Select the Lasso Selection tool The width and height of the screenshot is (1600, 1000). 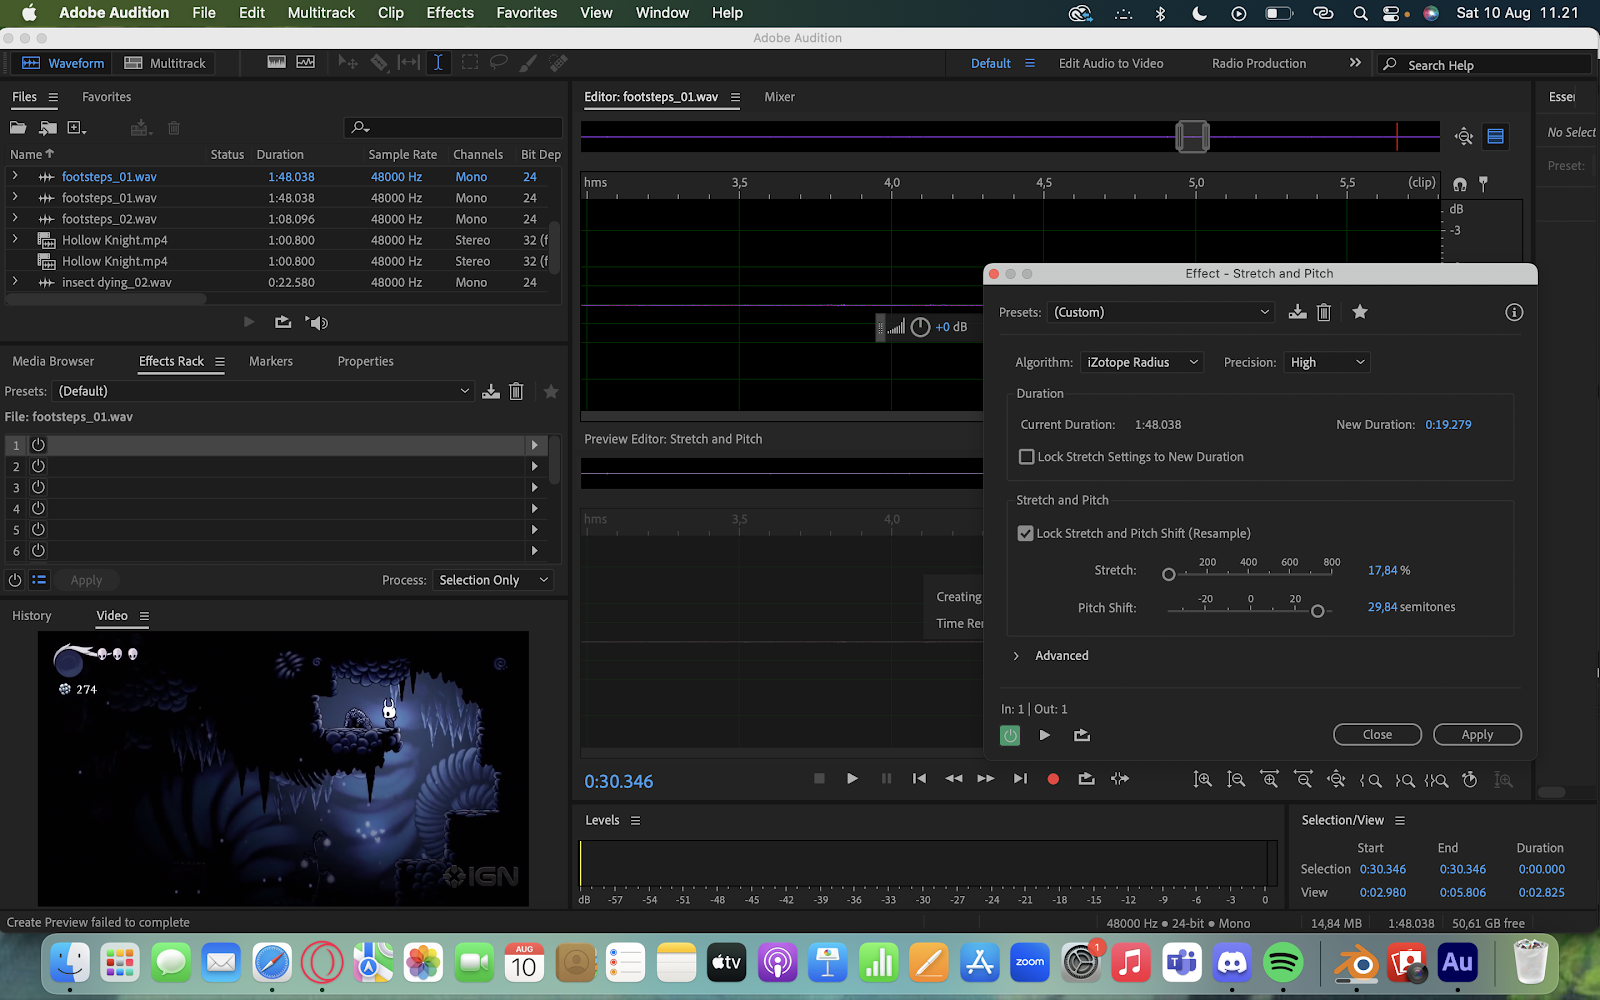point(498,63)
